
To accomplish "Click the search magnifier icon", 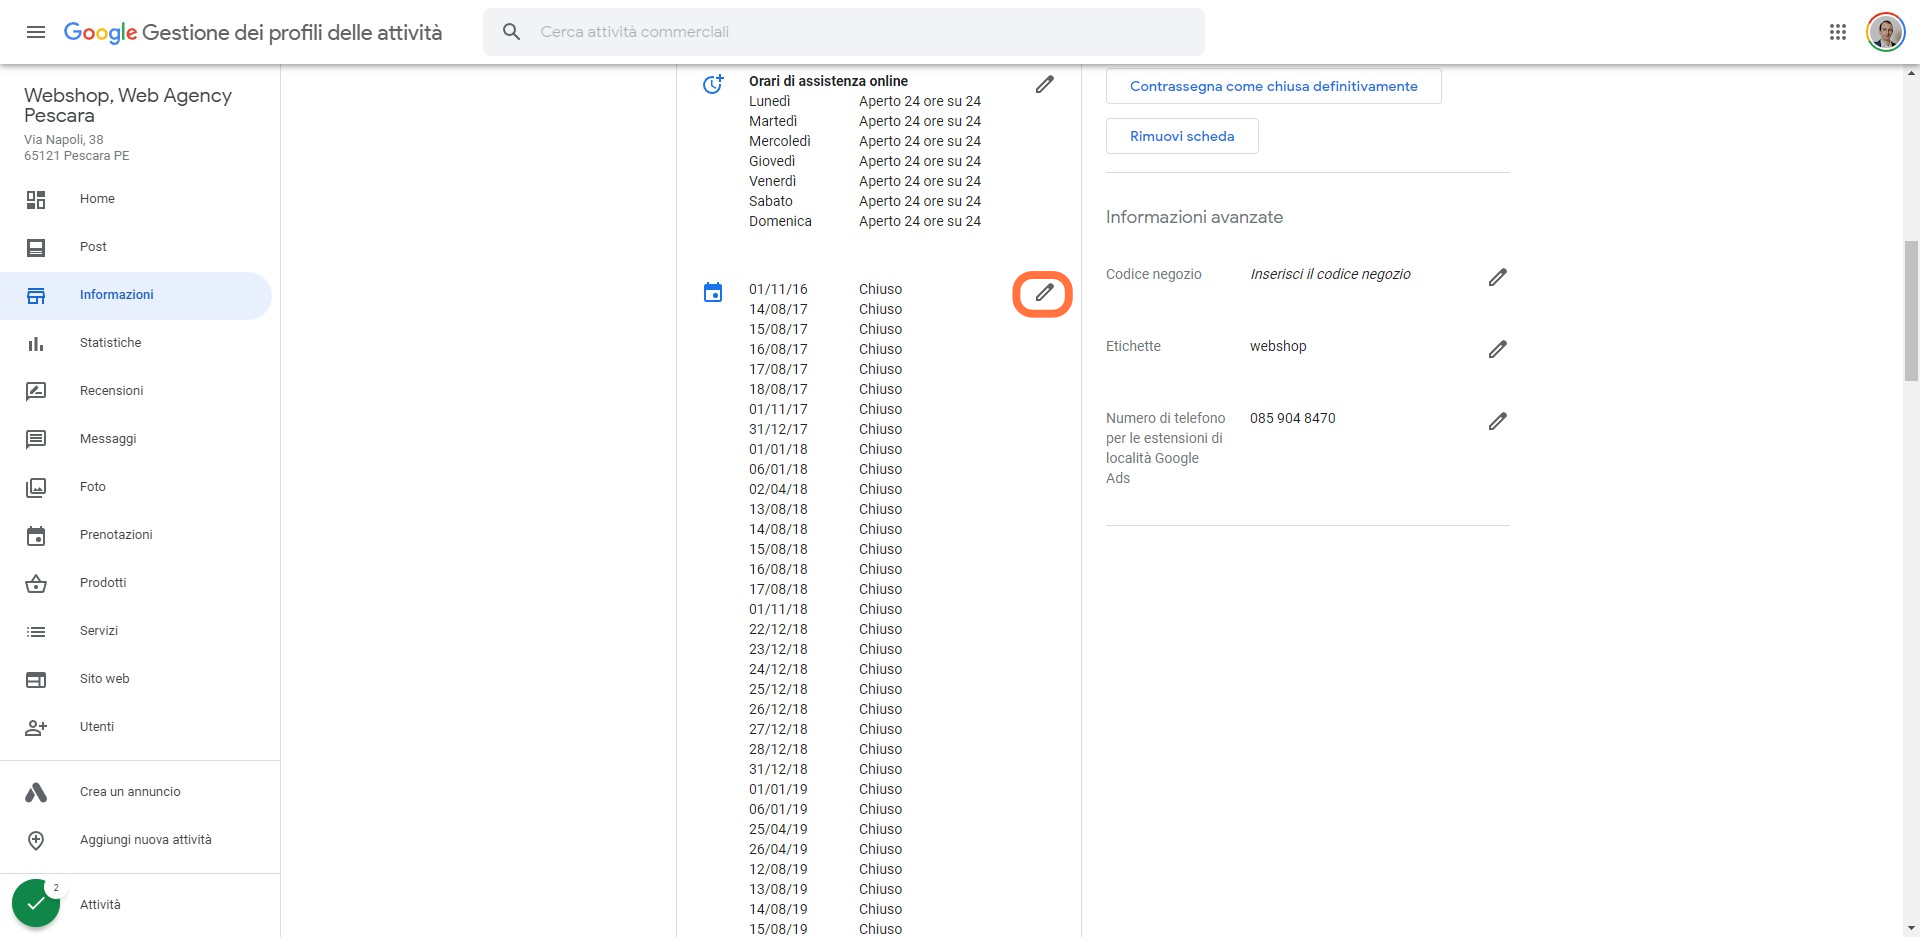I will click(511, 32).
